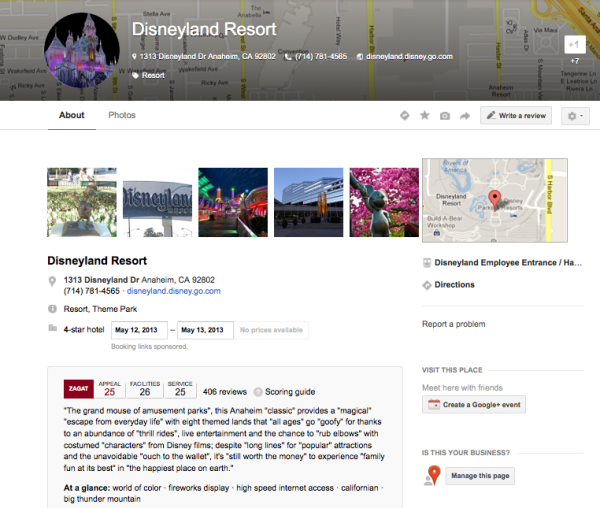Screen dimensions: 600x508
Task: Click the transit icon beside Employee Entrance
Action: [x=427, y=263]
